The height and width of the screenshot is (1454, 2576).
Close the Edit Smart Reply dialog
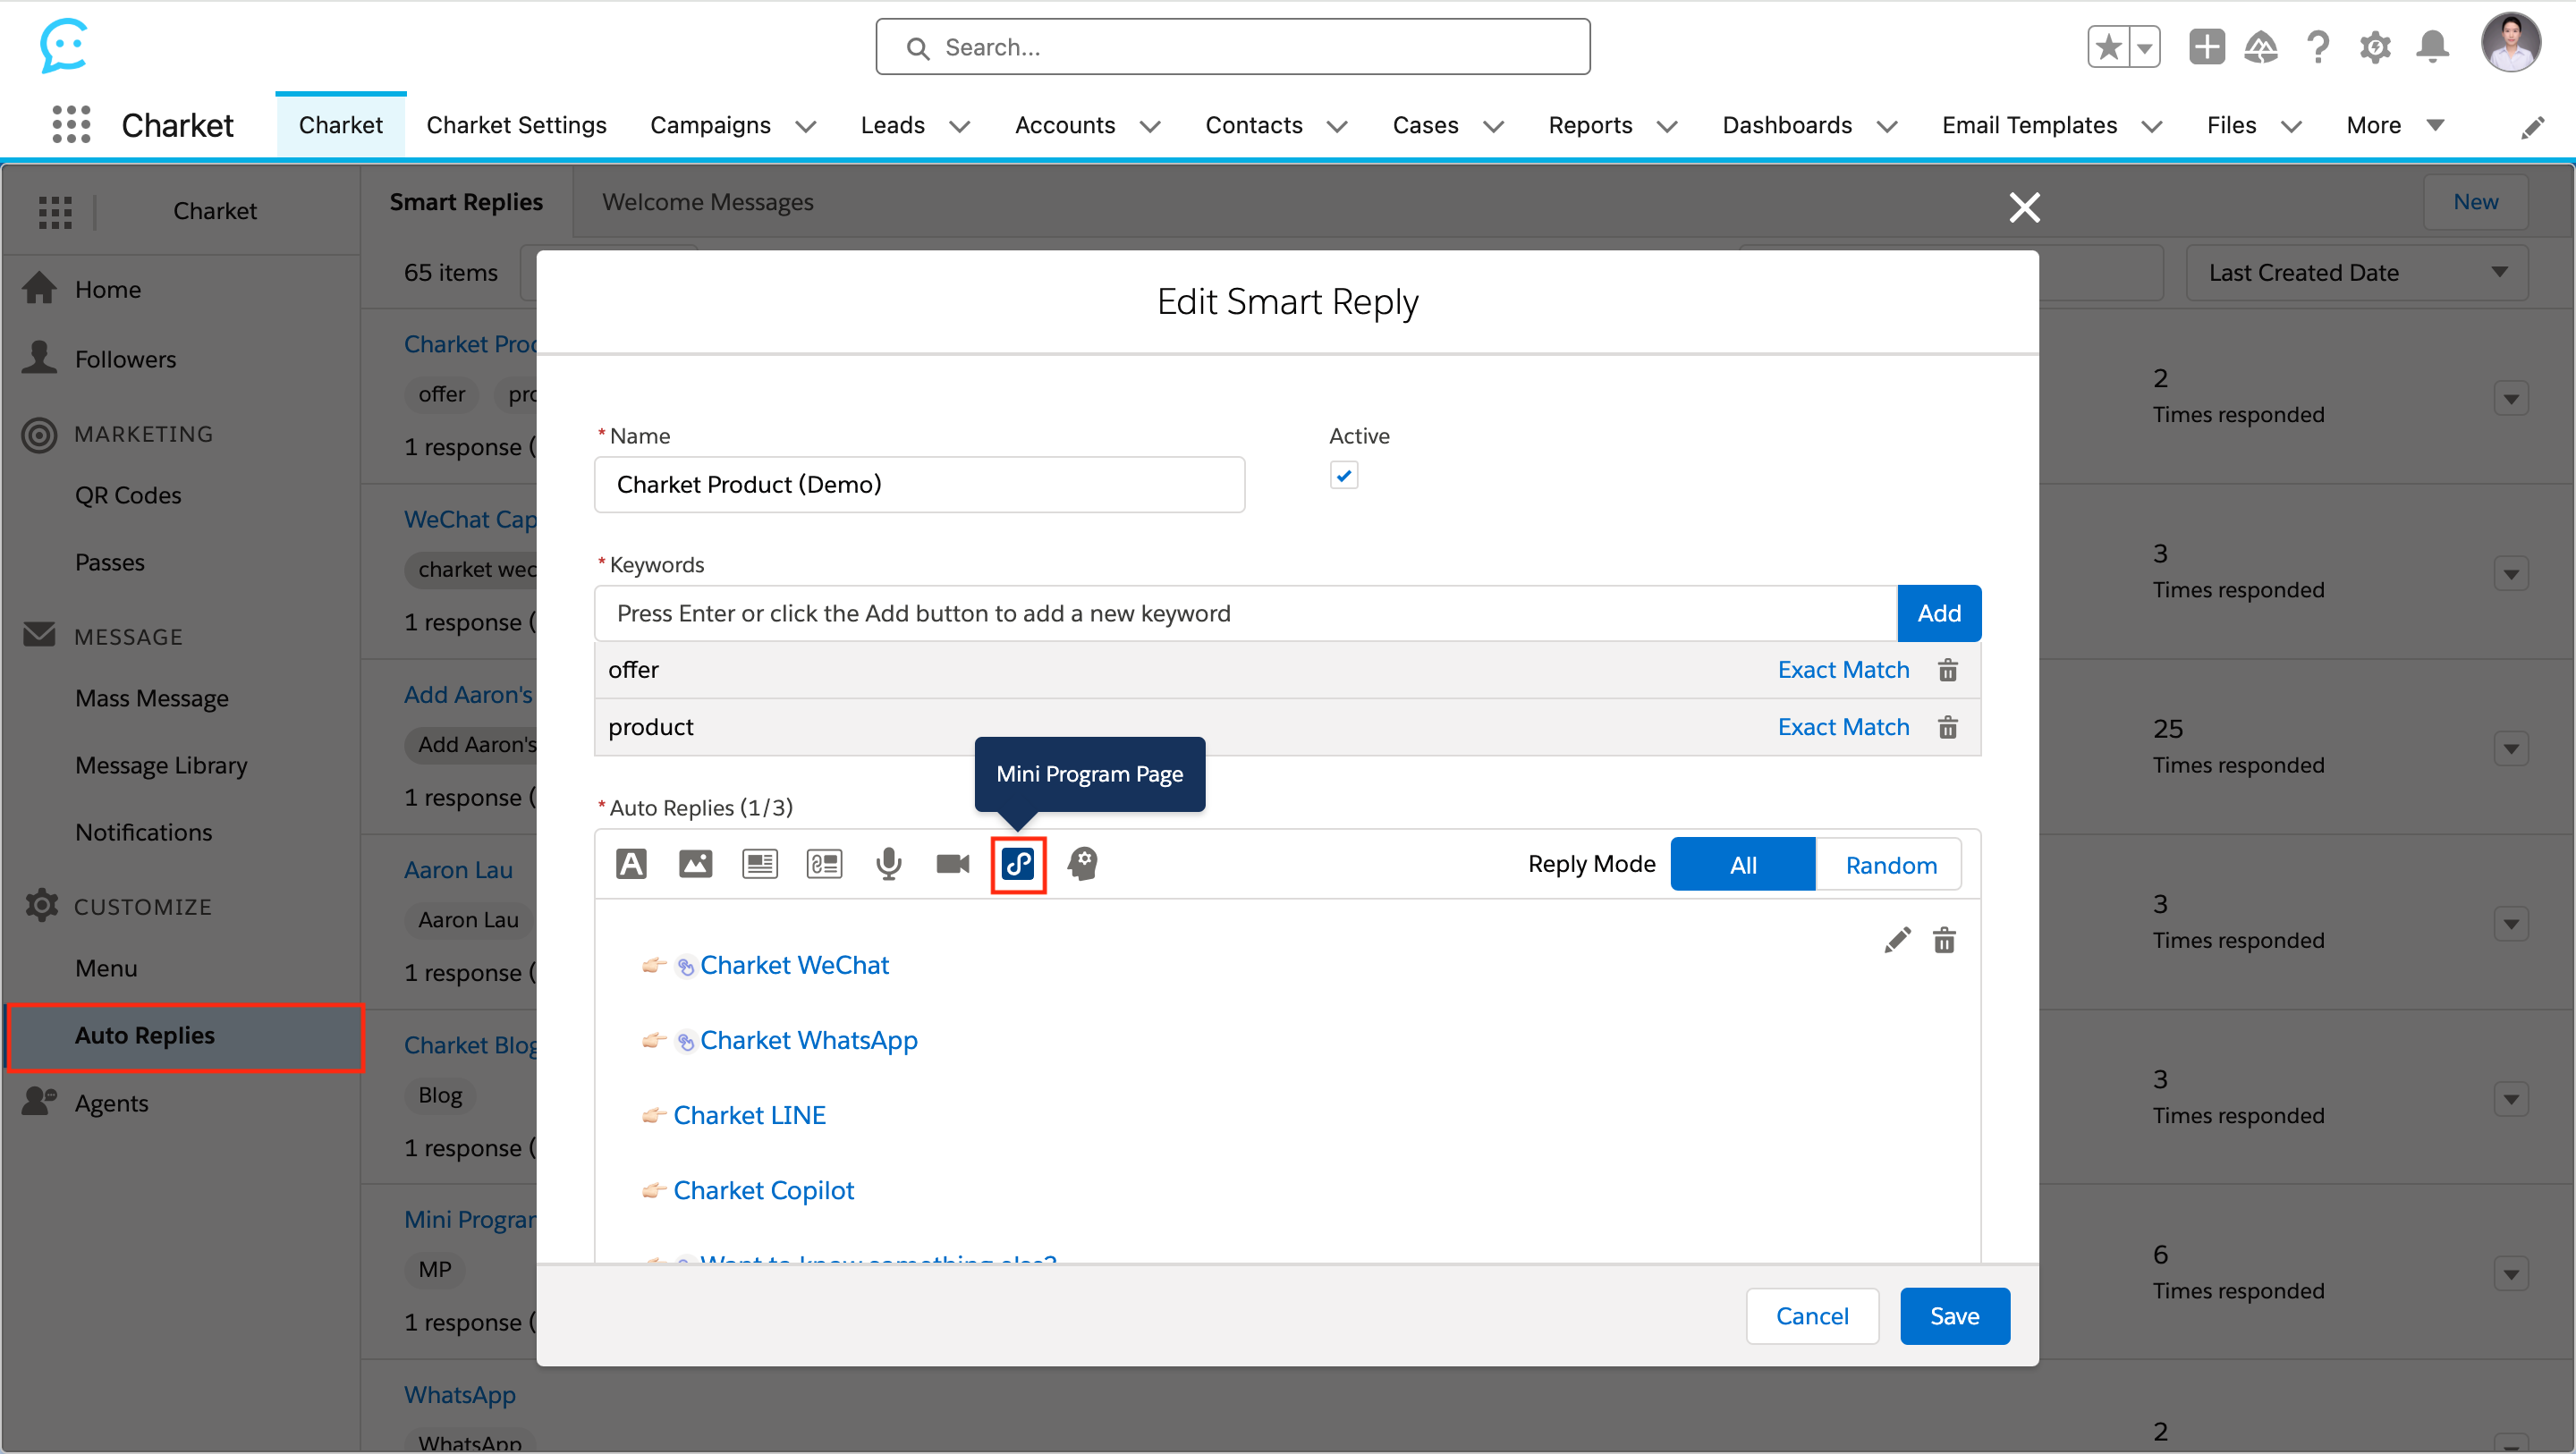(2024, 207)
